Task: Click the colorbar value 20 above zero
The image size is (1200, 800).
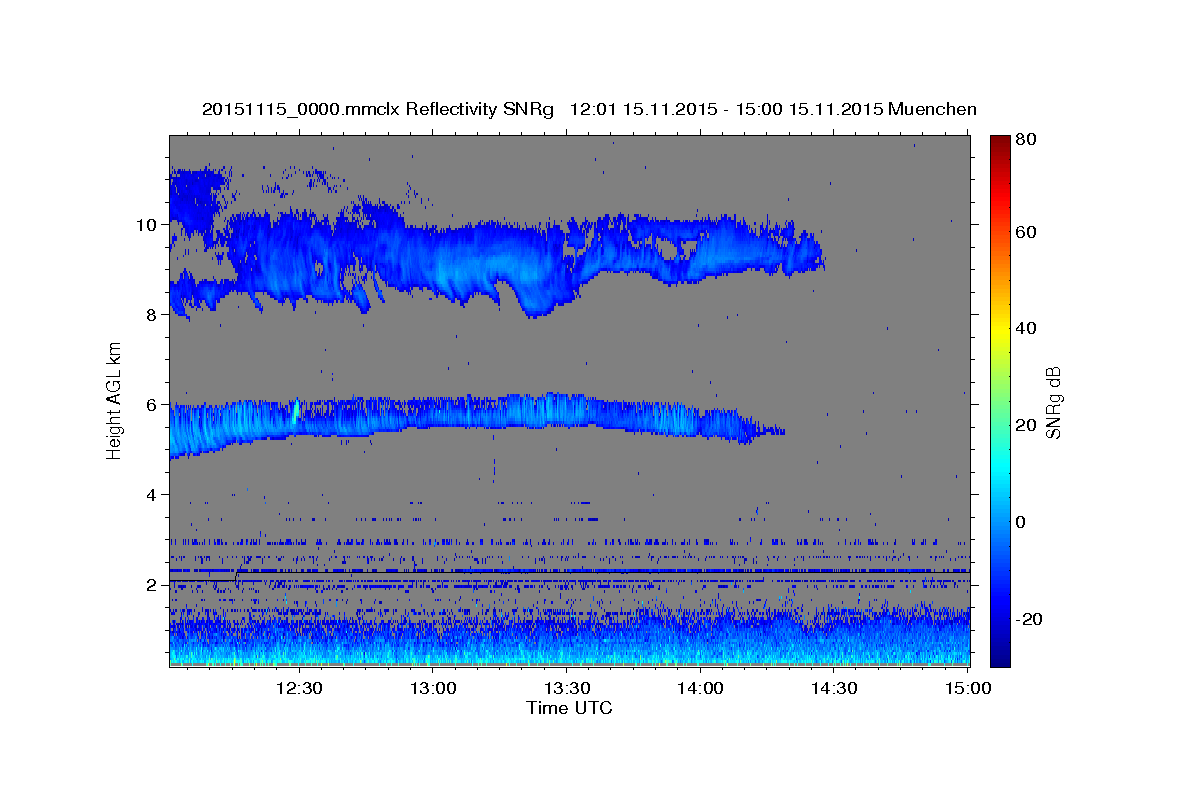Action: [x=1025, y=425]
